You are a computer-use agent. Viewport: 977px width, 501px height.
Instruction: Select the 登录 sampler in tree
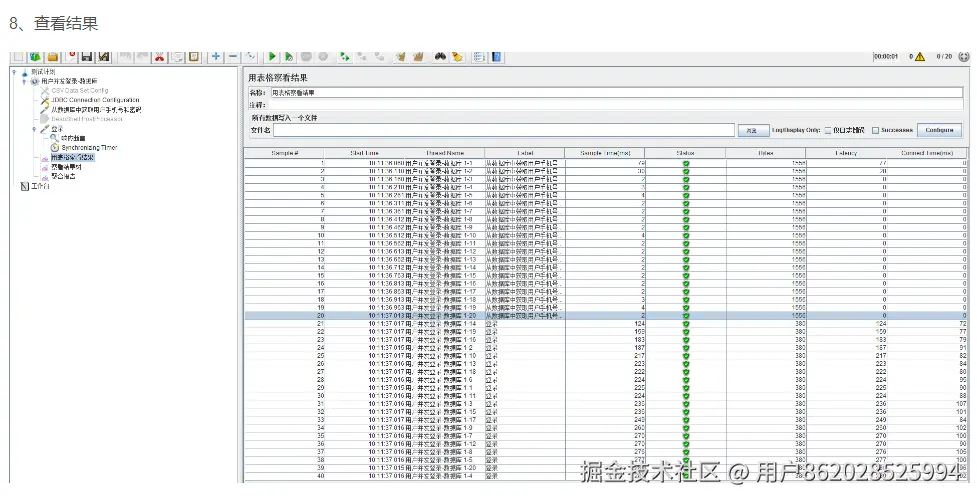tap(57, 129)
